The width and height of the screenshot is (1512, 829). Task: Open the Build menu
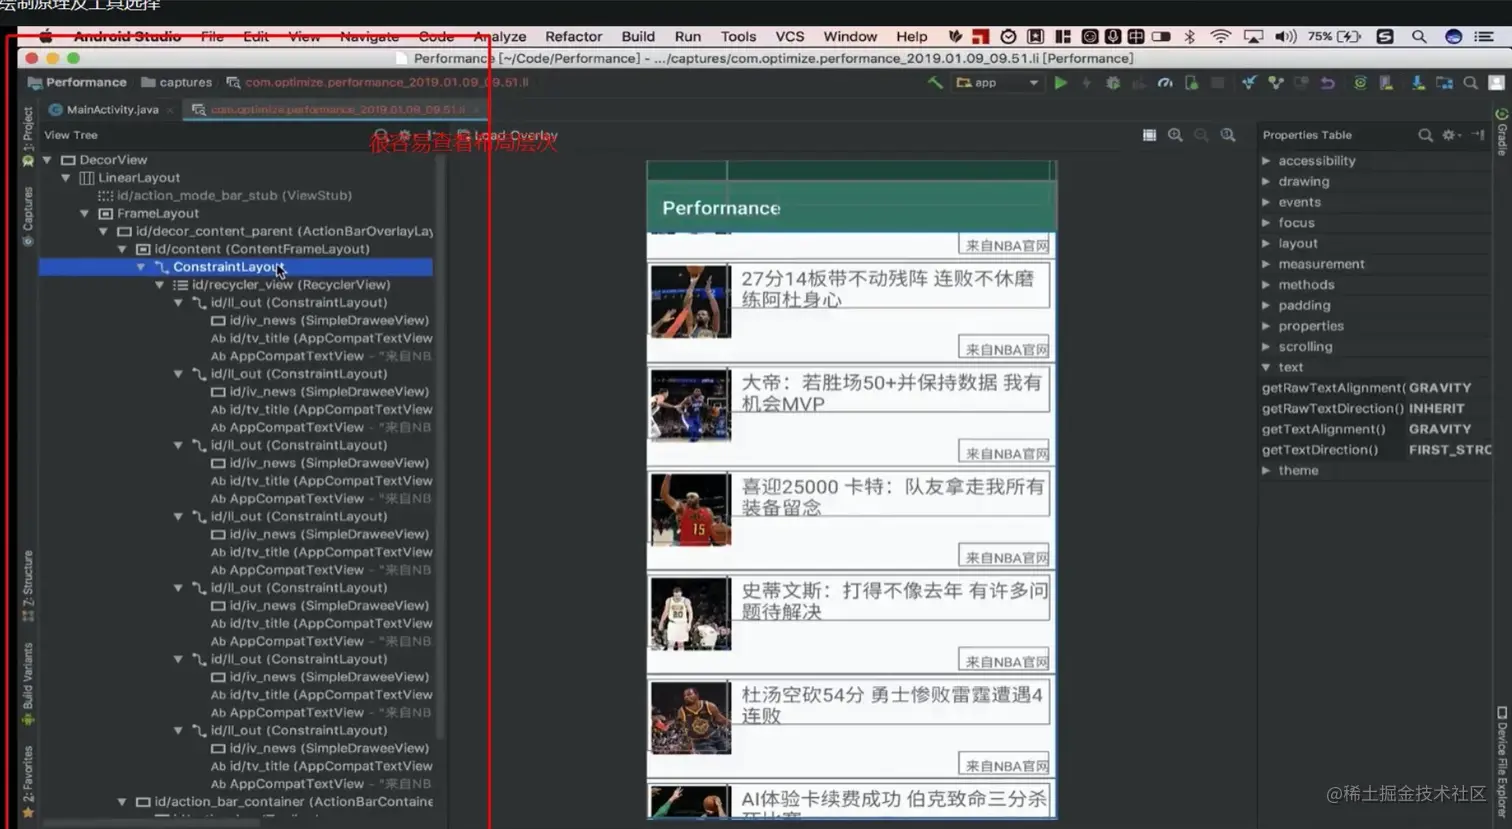tap(638, 36)
